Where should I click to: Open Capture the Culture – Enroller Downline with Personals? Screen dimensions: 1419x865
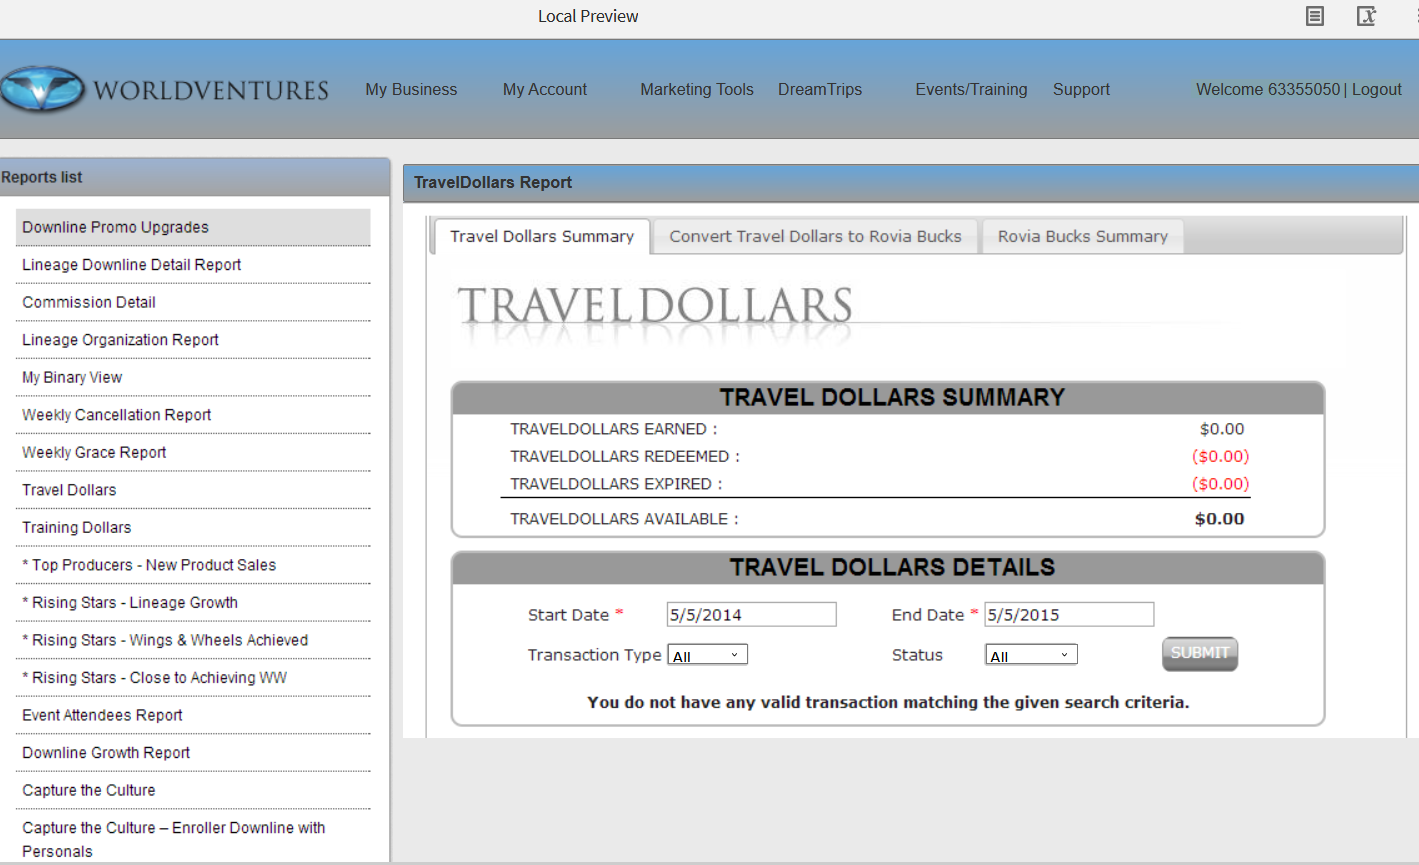coord(193,839)
